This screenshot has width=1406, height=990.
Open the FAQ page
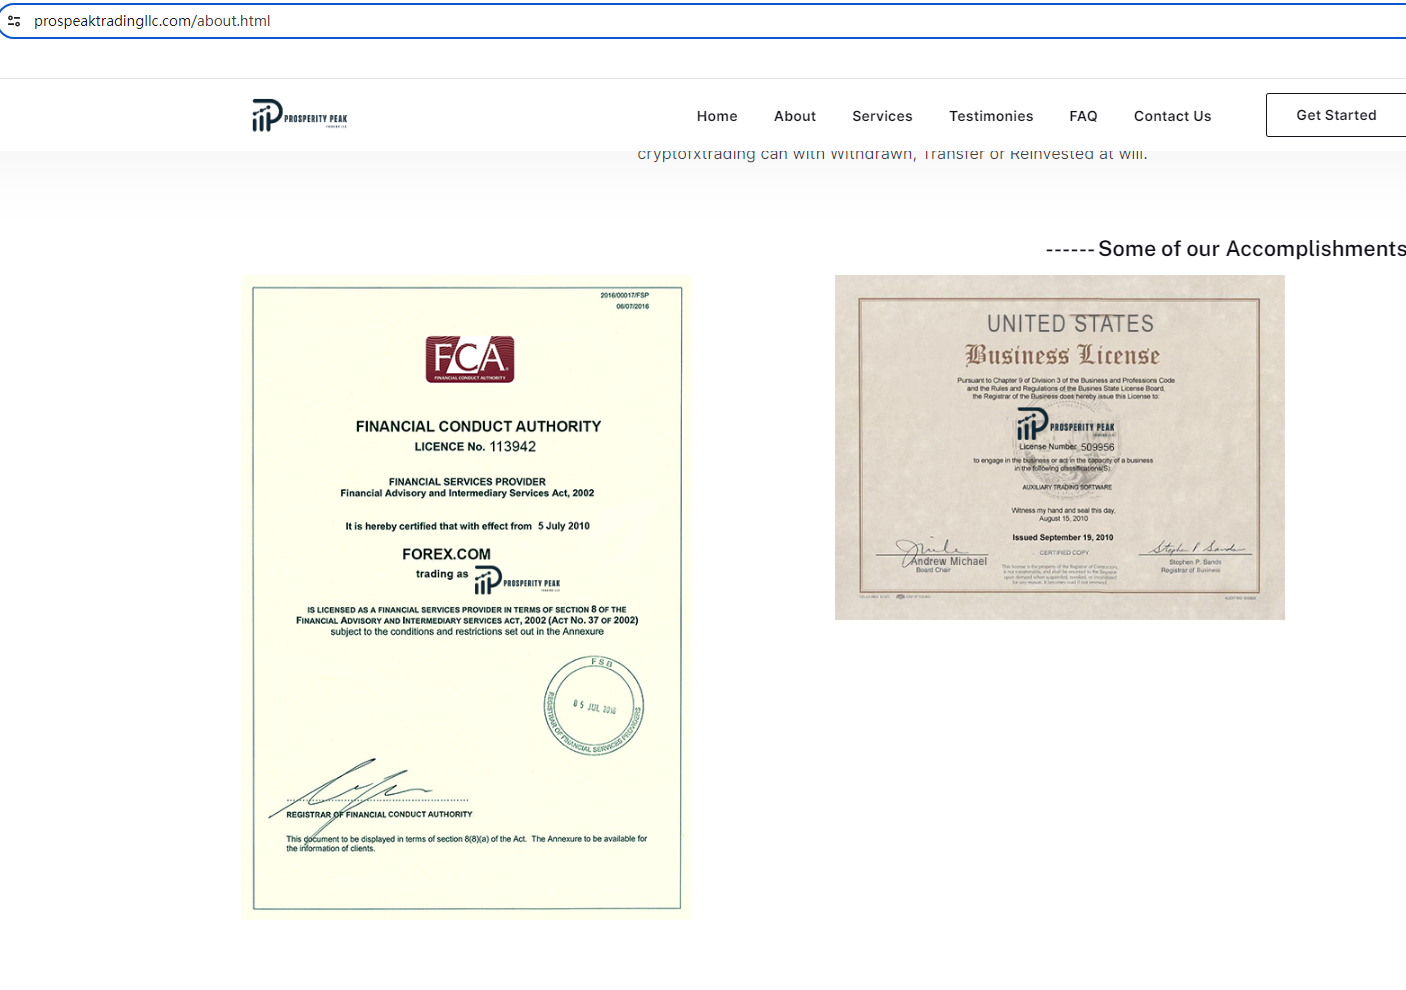tap(1083, 116)
